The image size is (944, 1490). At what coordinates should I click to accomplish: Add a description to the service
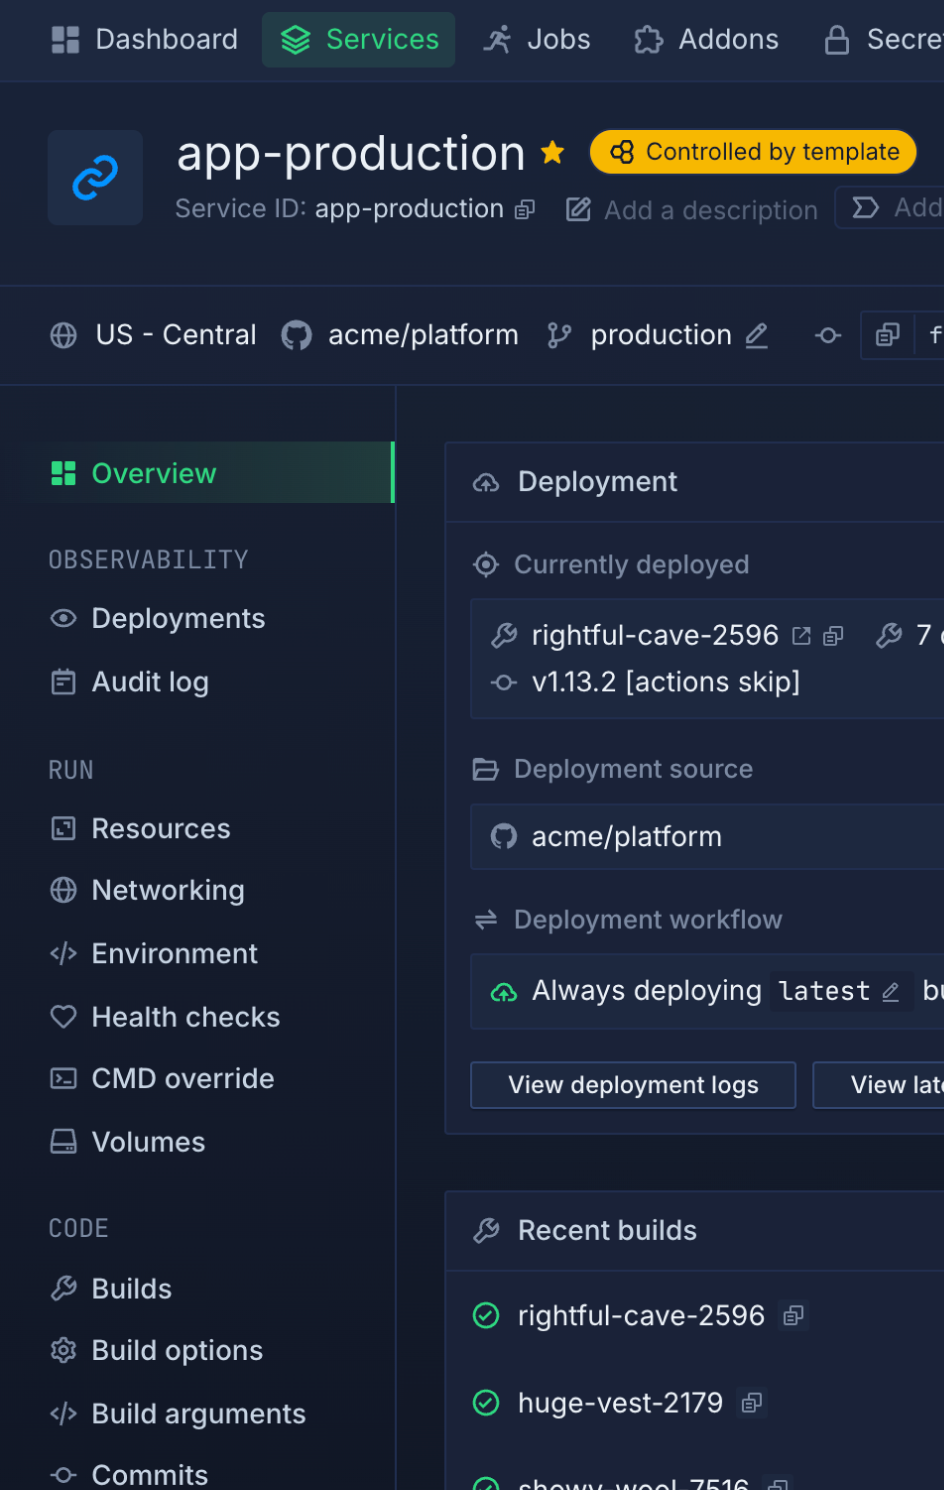pyautogui.click(x=692, y=210)
